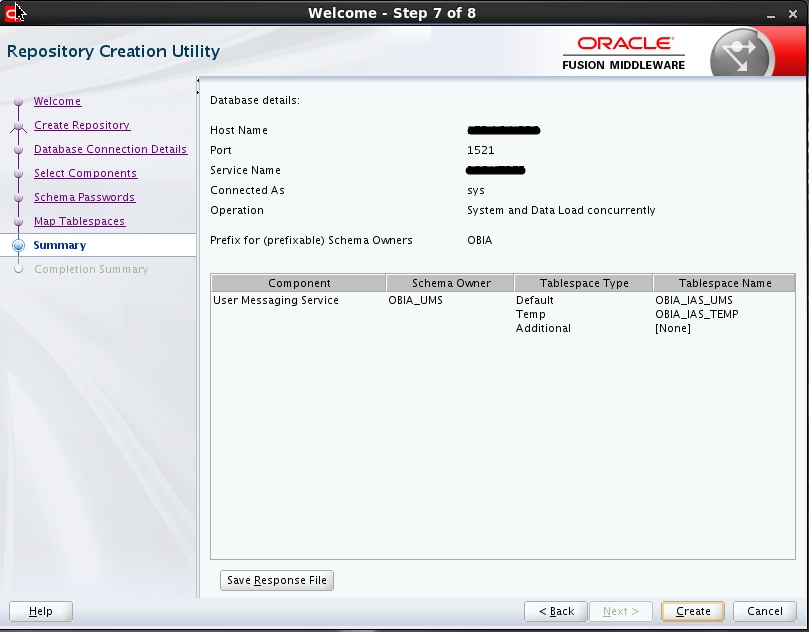Click the OBIA_UMS schema owner cell
The width and height of the screenshot is (809, 632).
pos(415,300)
